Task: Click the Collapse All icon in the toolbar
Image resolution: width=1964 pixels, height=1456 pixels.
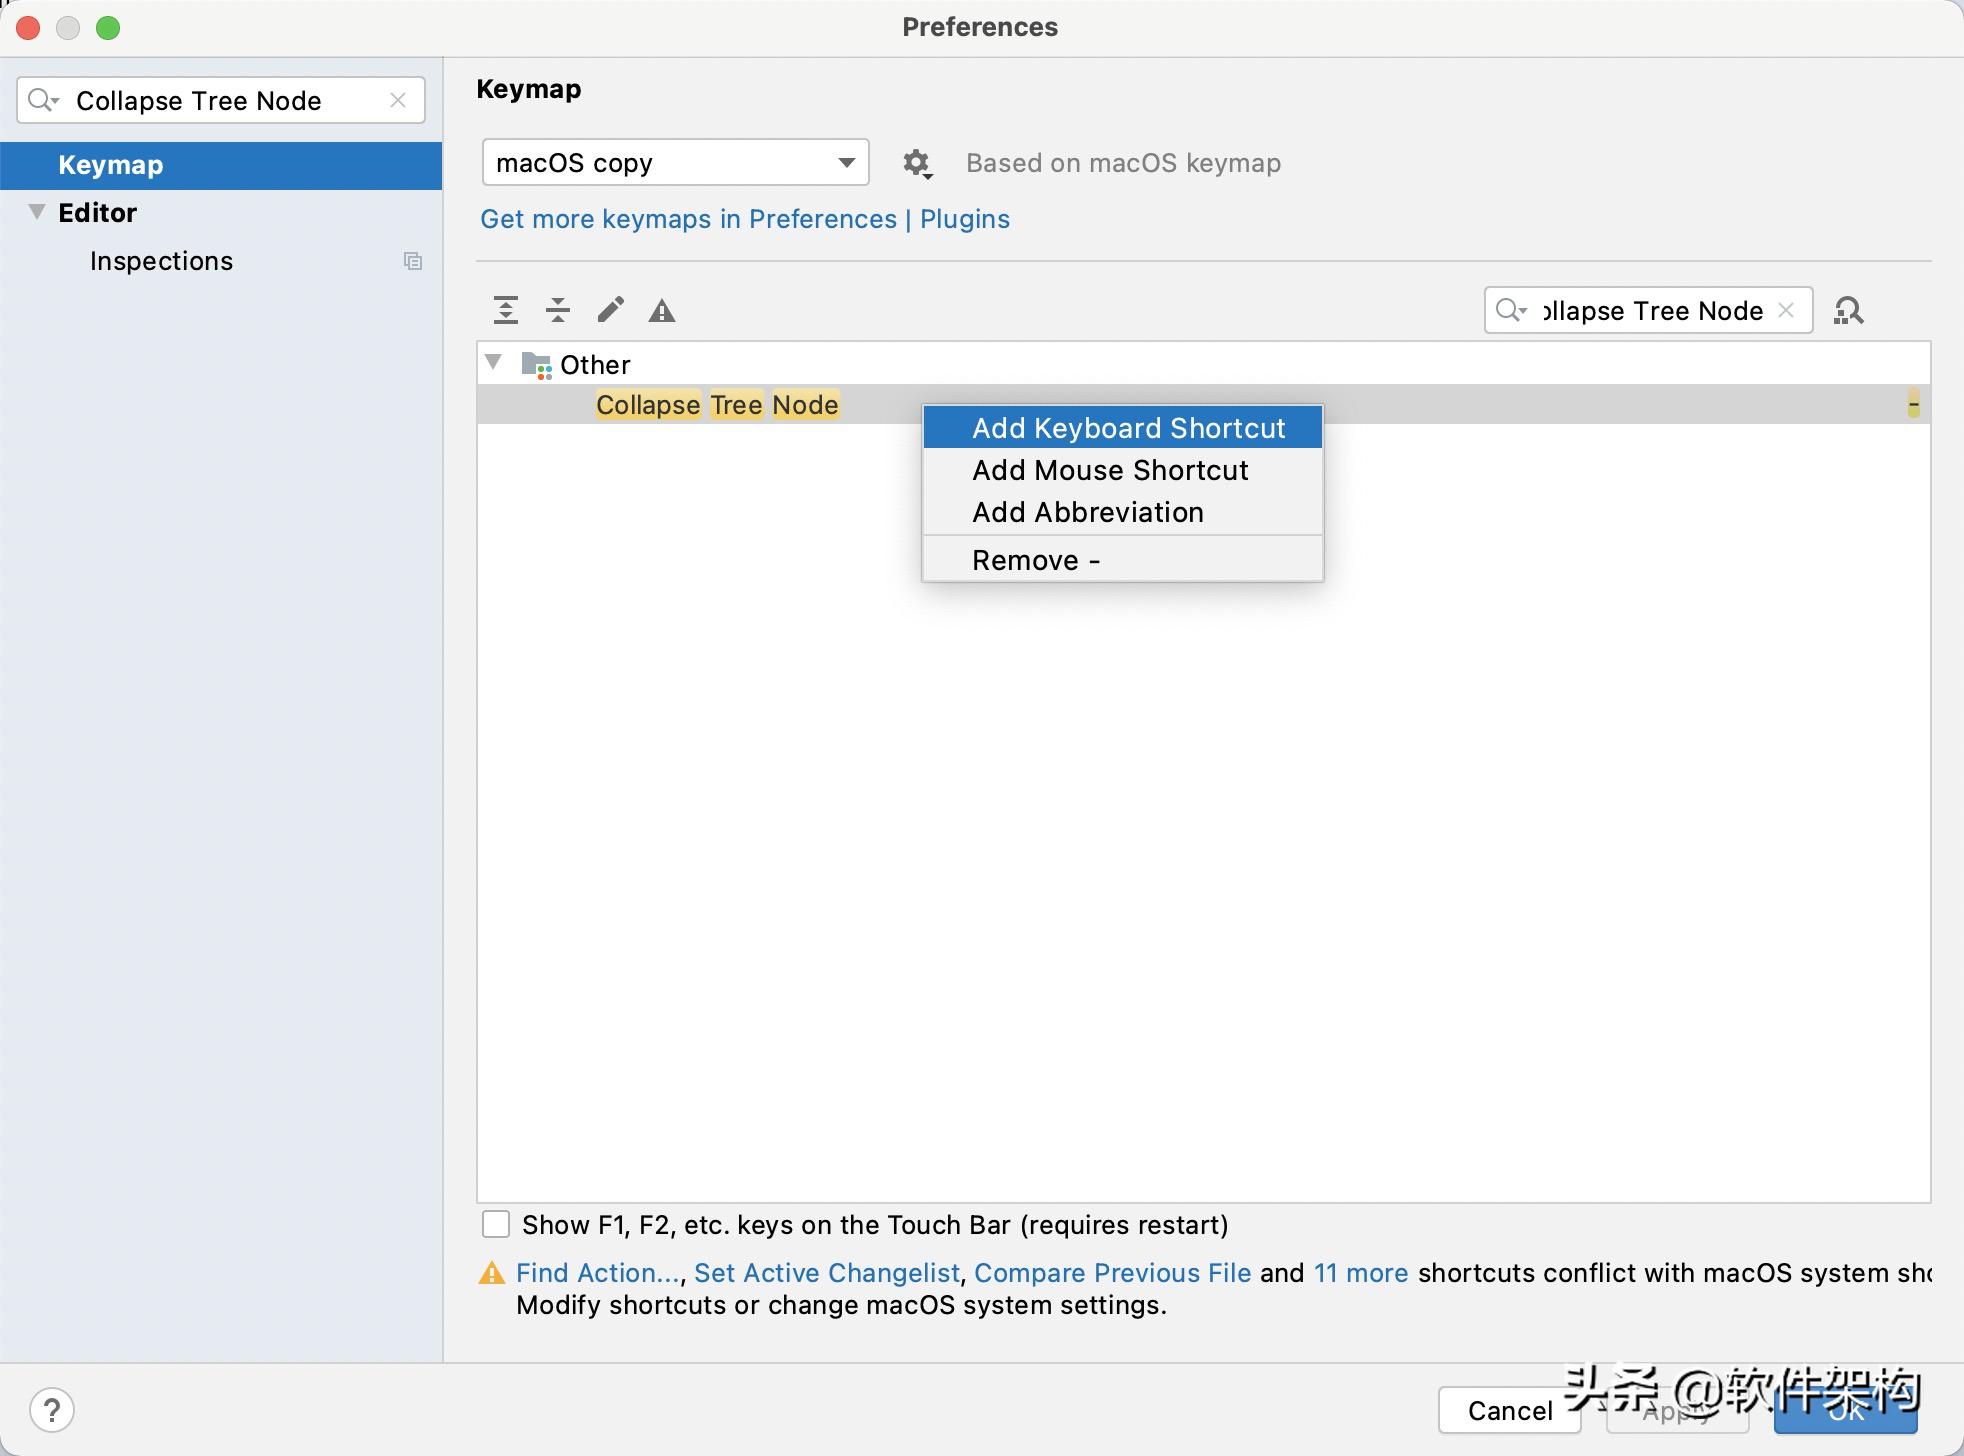Action: pyautogui.click(x=558, y=310)
